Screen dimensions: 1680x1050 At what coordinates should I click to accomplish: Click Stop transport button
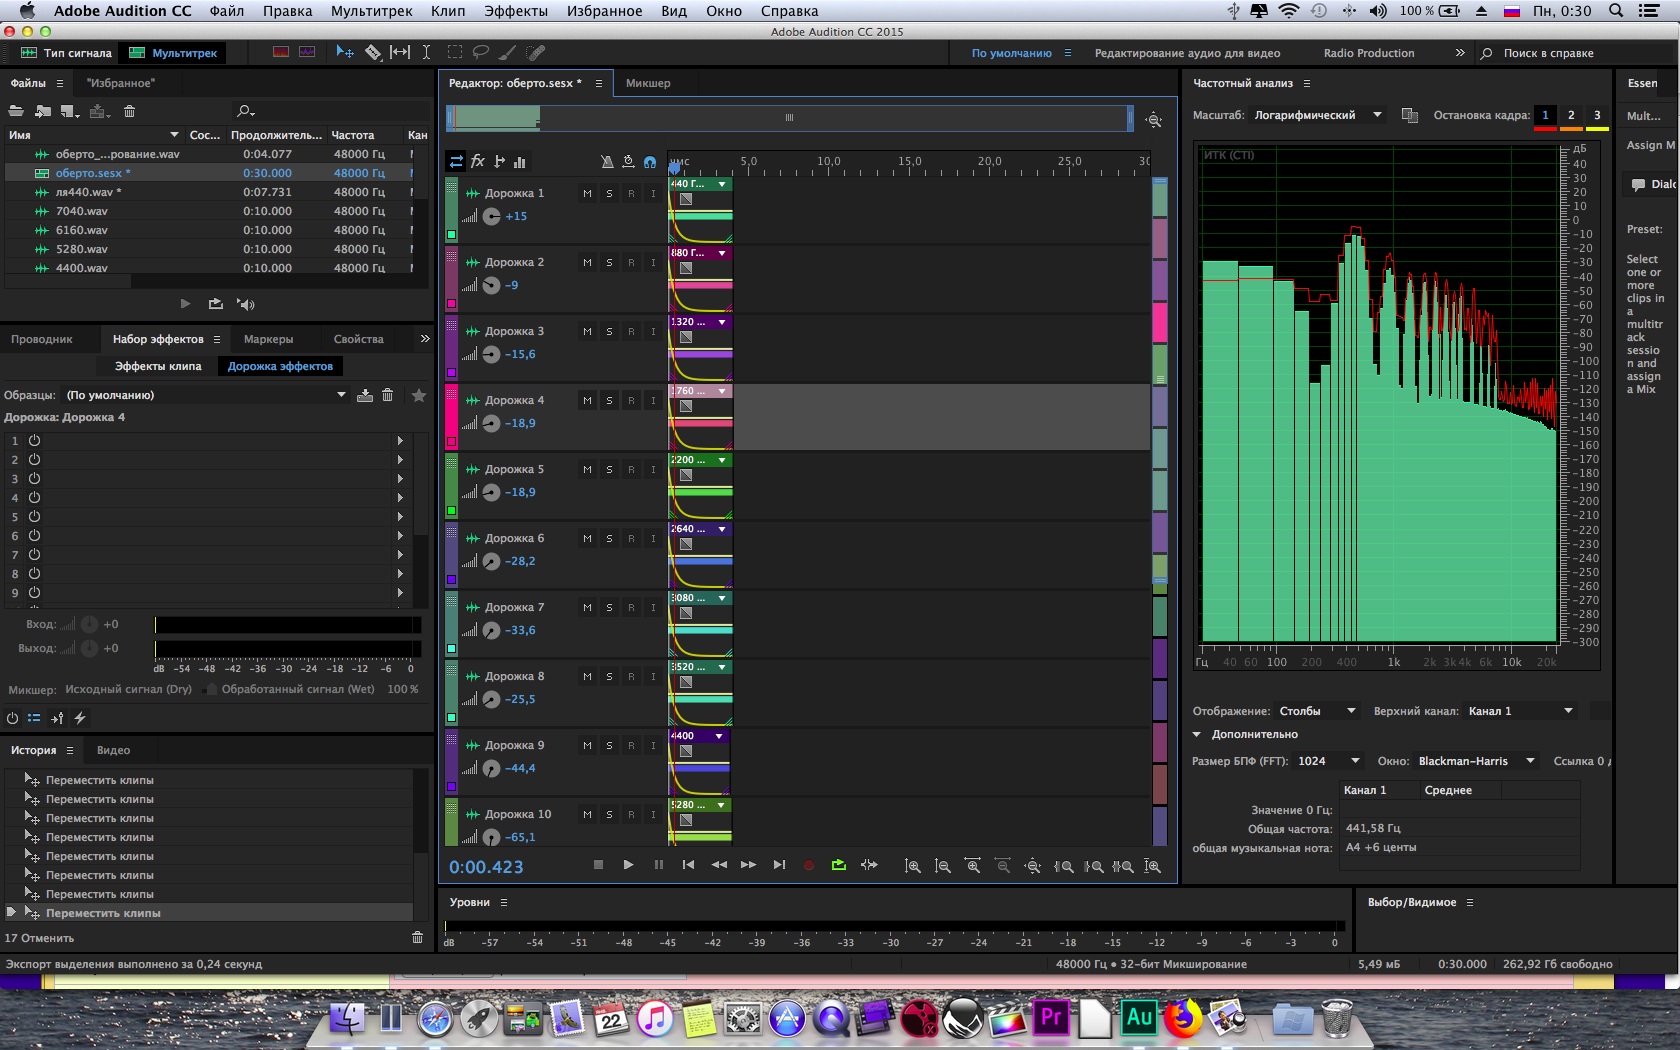point(598,865)
